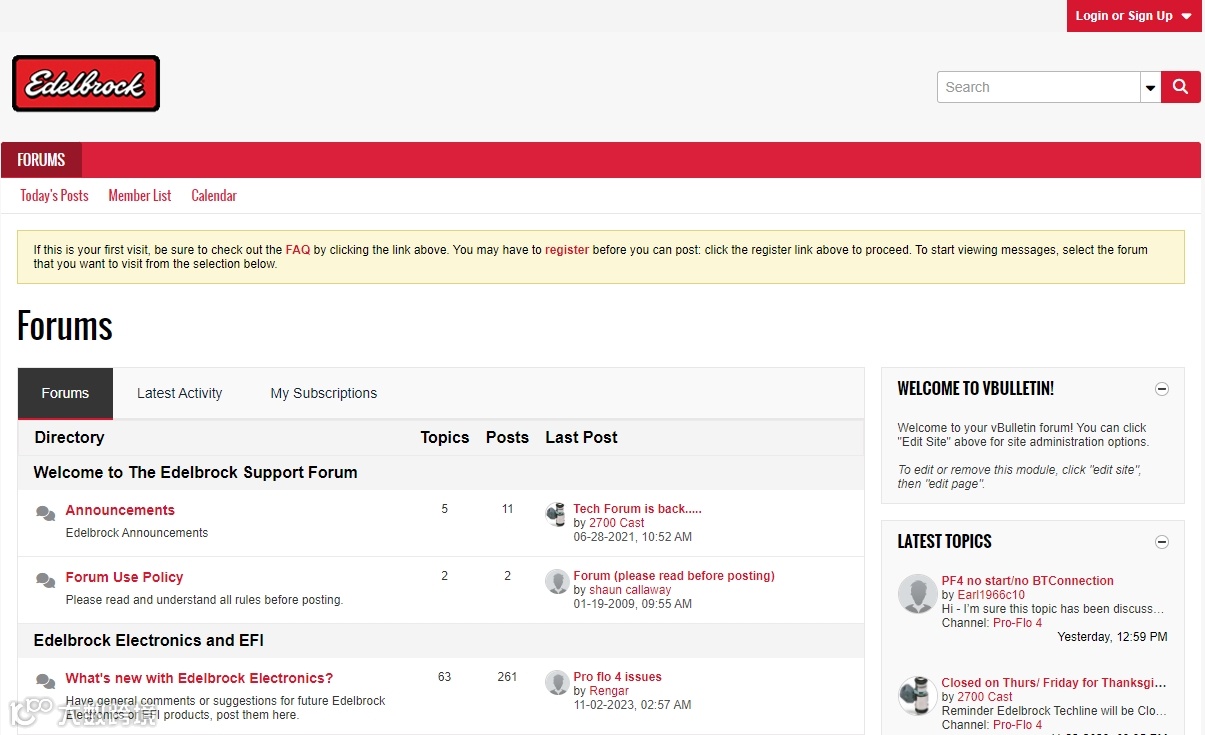Switch to the My Subscriptions tab
Viewport: 1205px width, 735px height.
tap(324, 393)
